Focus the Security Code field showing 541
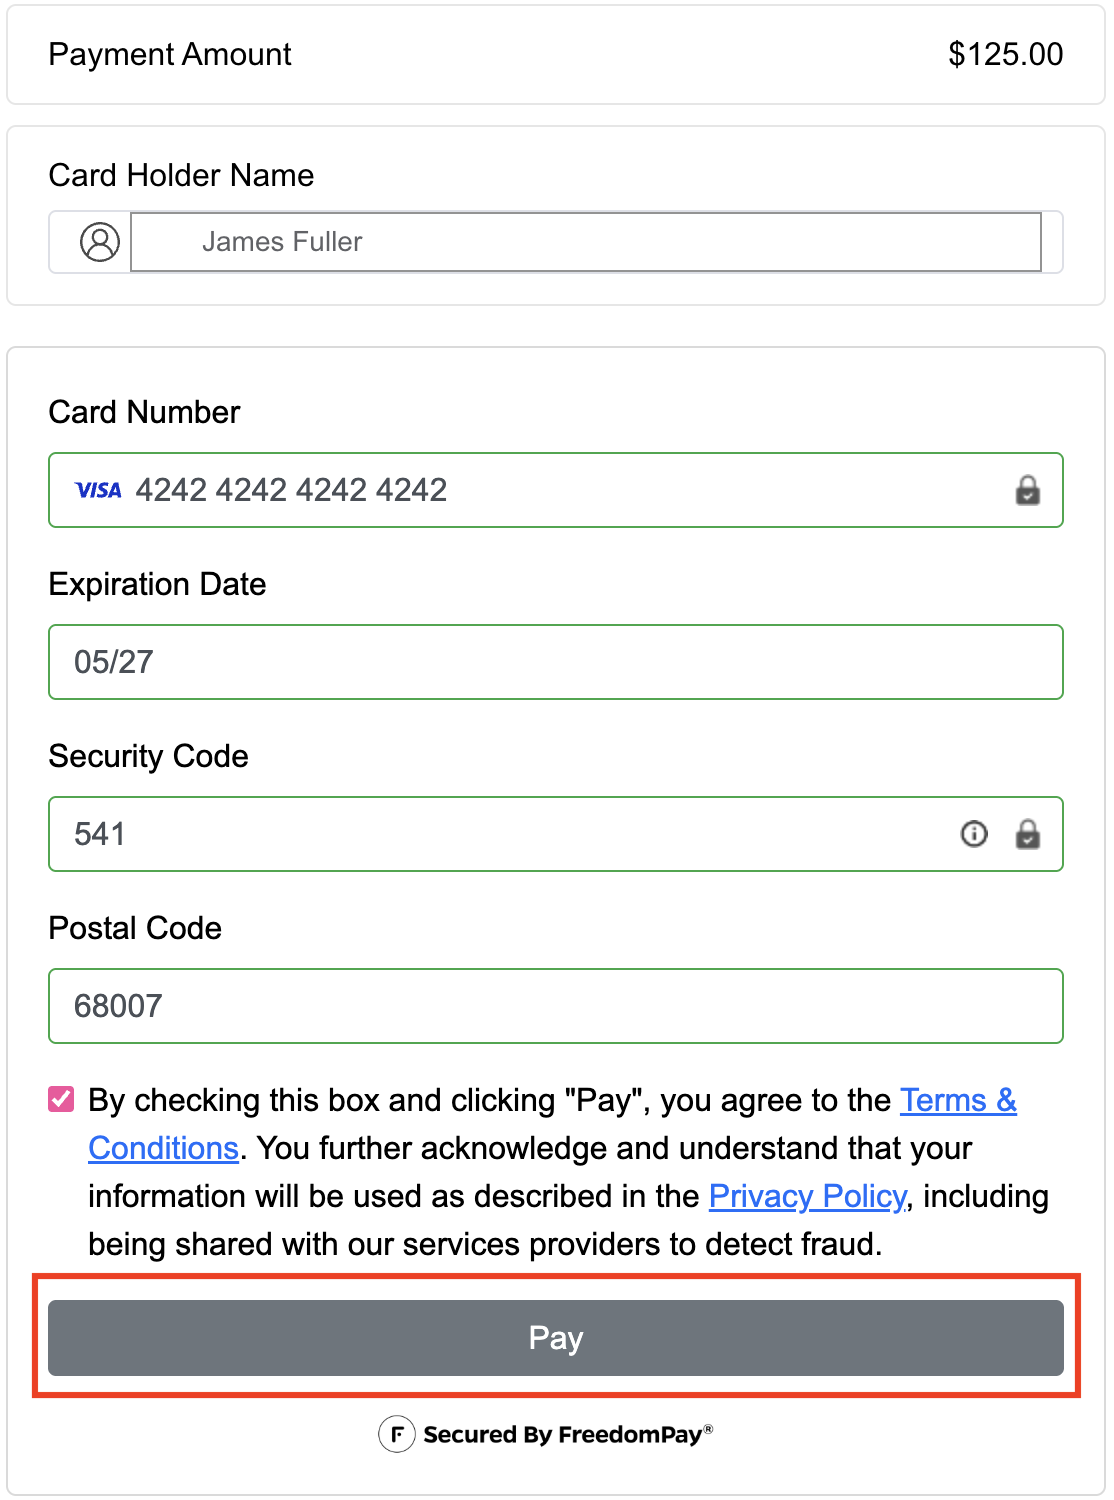Image resolution: width=1114 pixels, height=1500 pixels. (x=500, y=834)
